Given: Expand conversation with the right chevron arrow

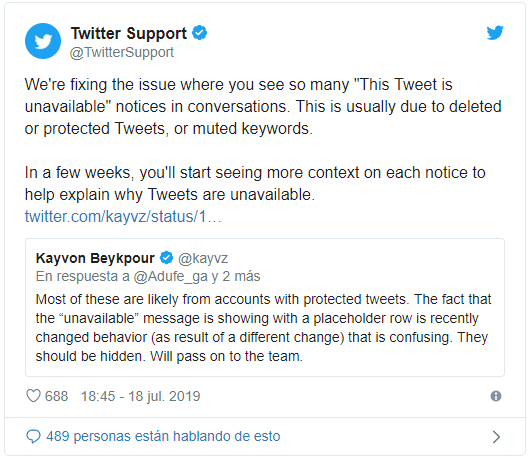Looking at the screenshot, I should point(496,437).
